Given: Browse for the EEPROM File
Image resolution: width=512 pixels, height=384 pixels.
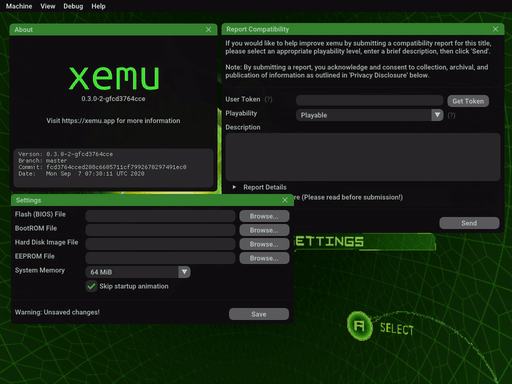Looking at the screenshot, I should (264, 258).
